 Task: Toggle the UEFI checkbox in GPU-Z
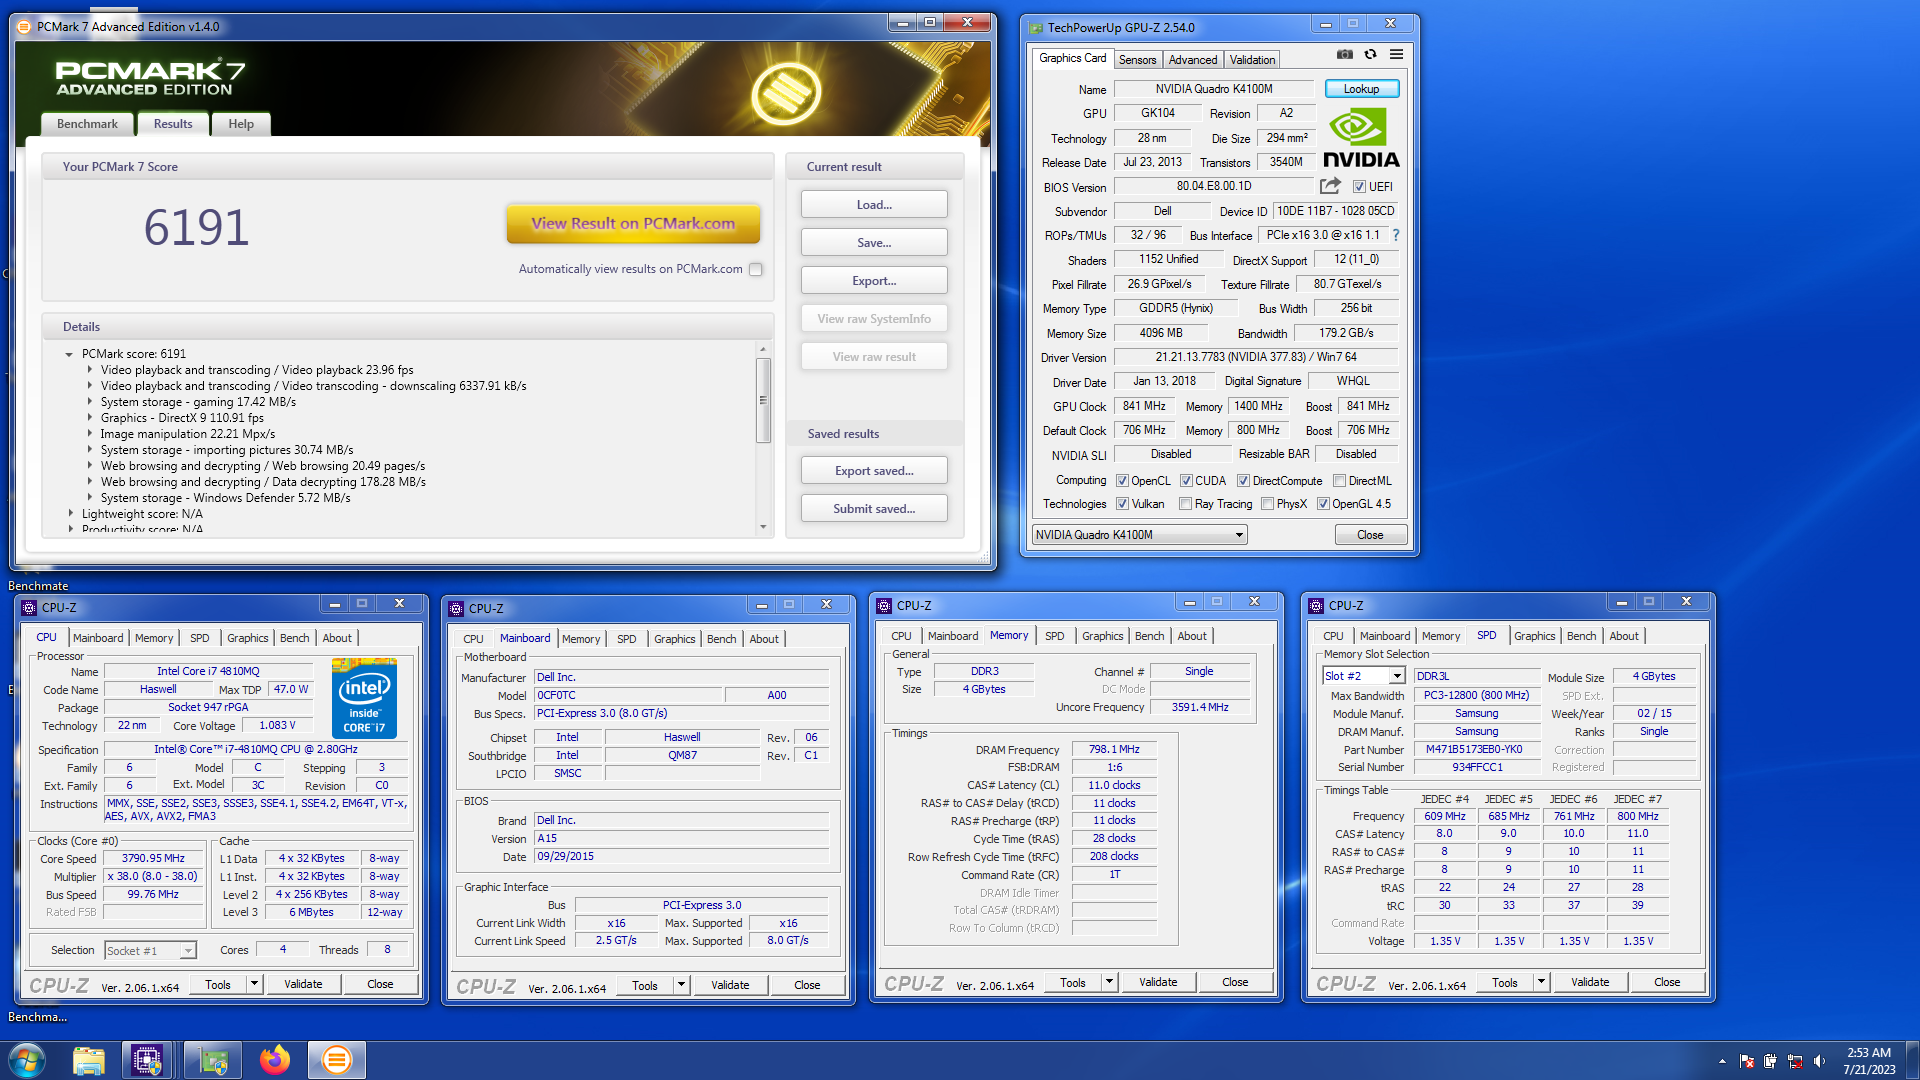(1359, 187)
